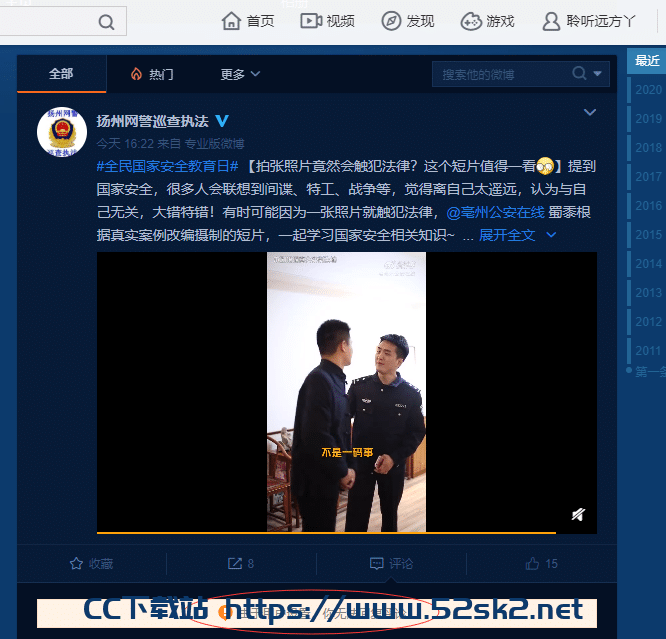Click the search magnifier icon at top
The width and height of the screenshot is (666, 639).
click(106, 22)
